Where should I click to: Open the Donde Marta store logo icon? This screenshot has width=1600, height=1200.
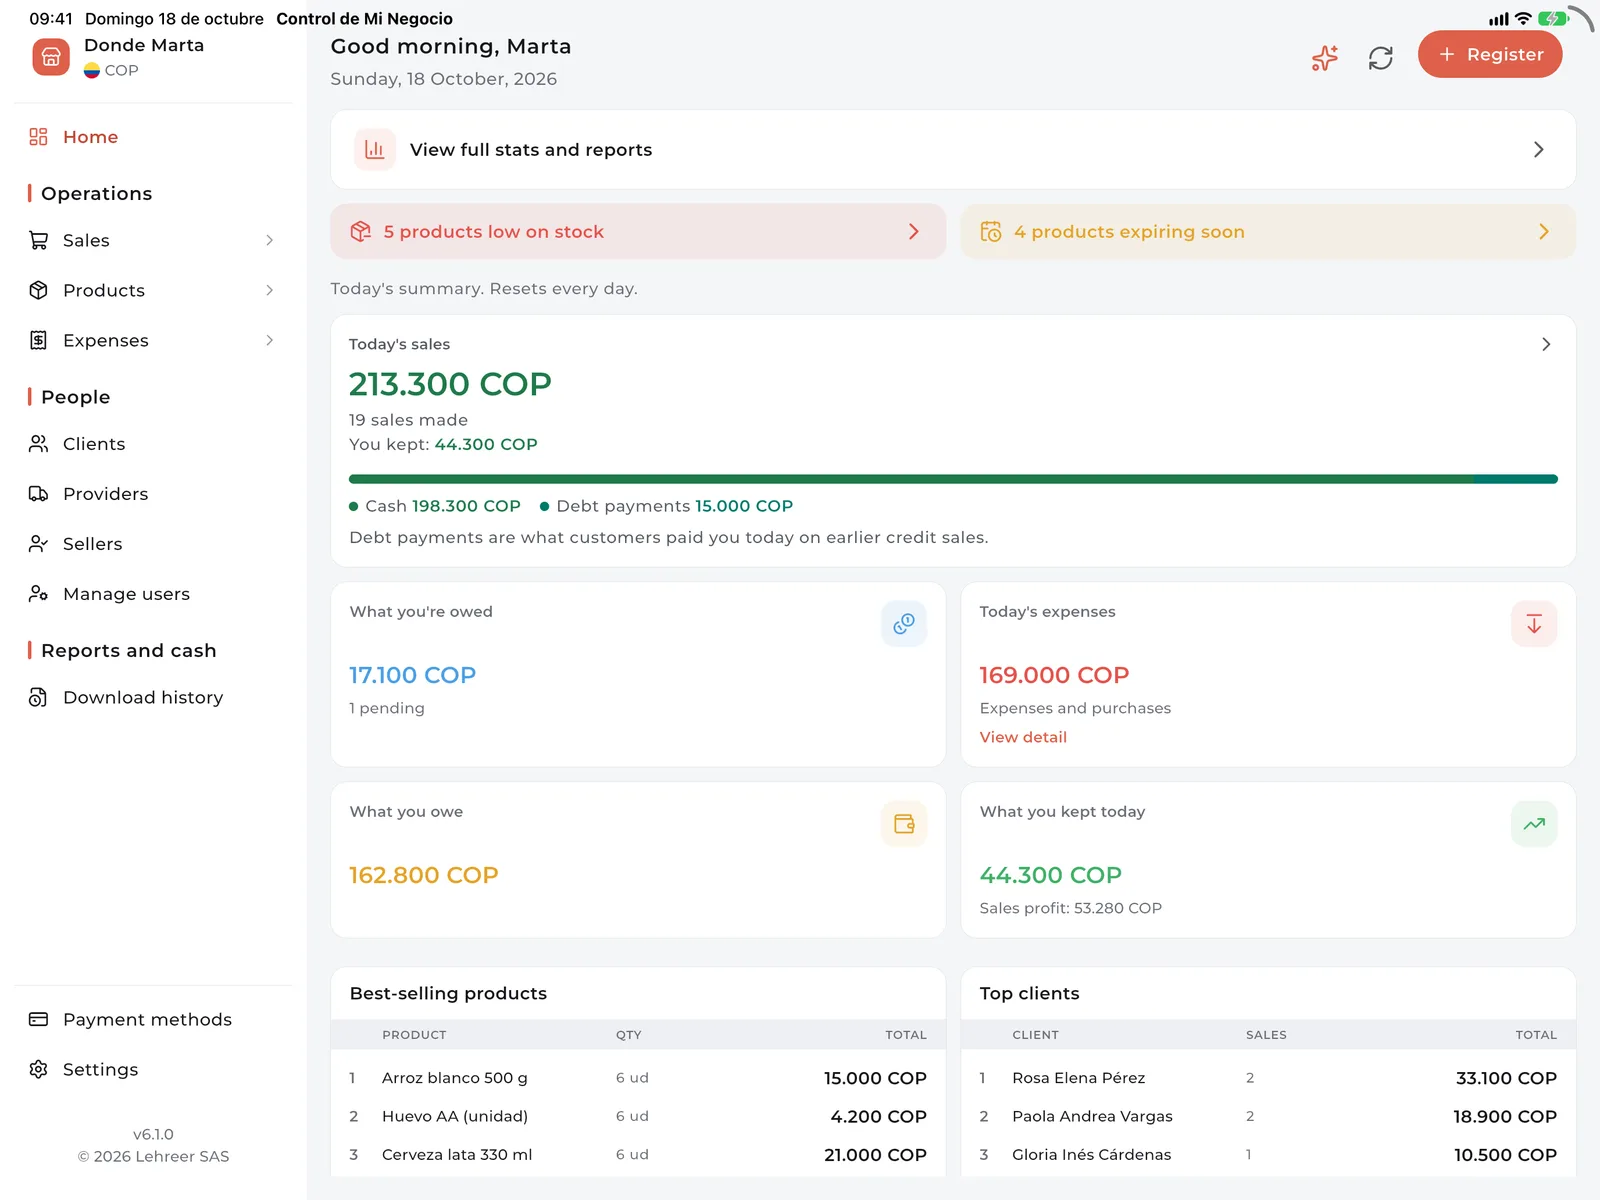(51, 57)
